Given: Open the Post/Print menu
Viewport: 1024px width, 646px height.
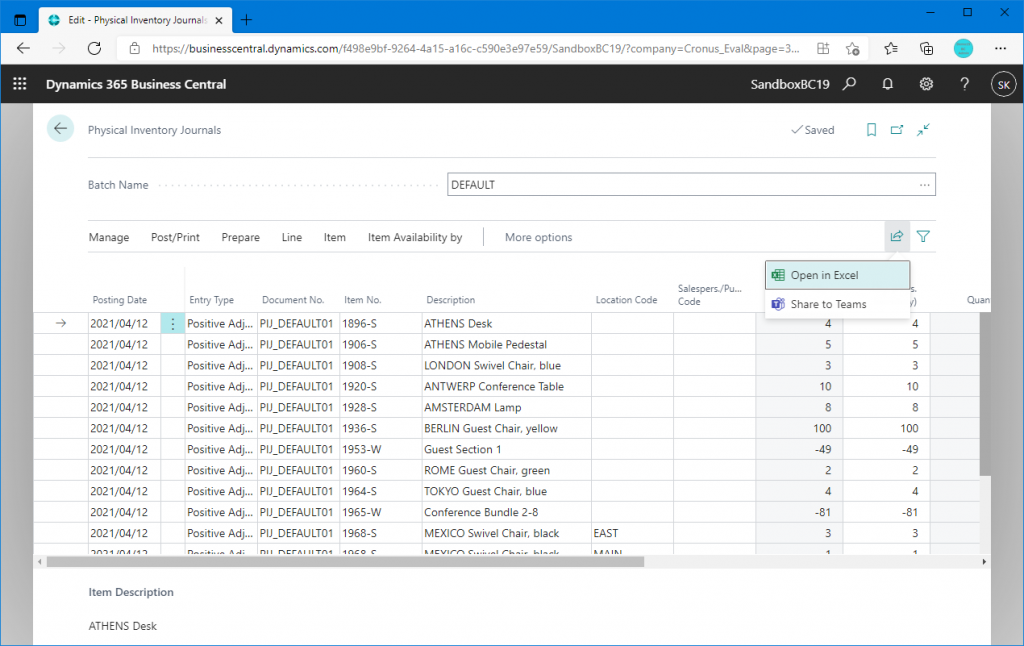Looking at the screenshot, I should [175, 237].
